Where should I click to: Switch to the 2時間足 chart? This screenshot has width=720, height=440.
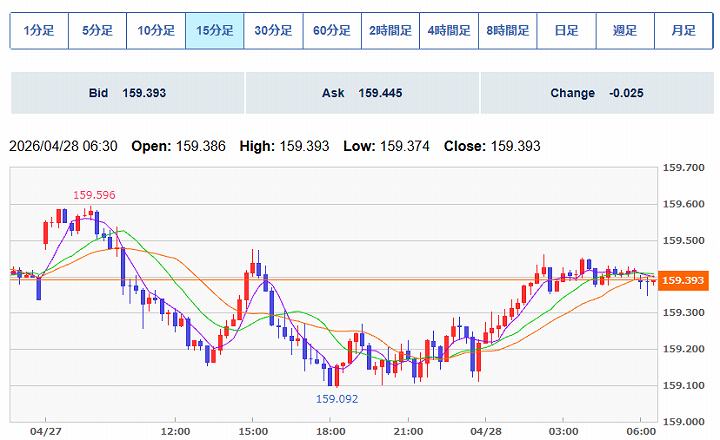coord(390,31)
